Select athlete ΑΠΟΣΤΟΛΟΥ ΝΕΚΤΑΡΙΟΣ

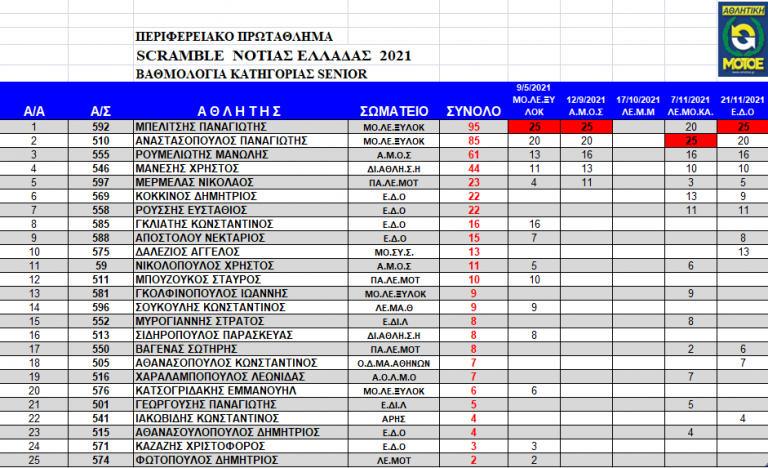[200, 238]
